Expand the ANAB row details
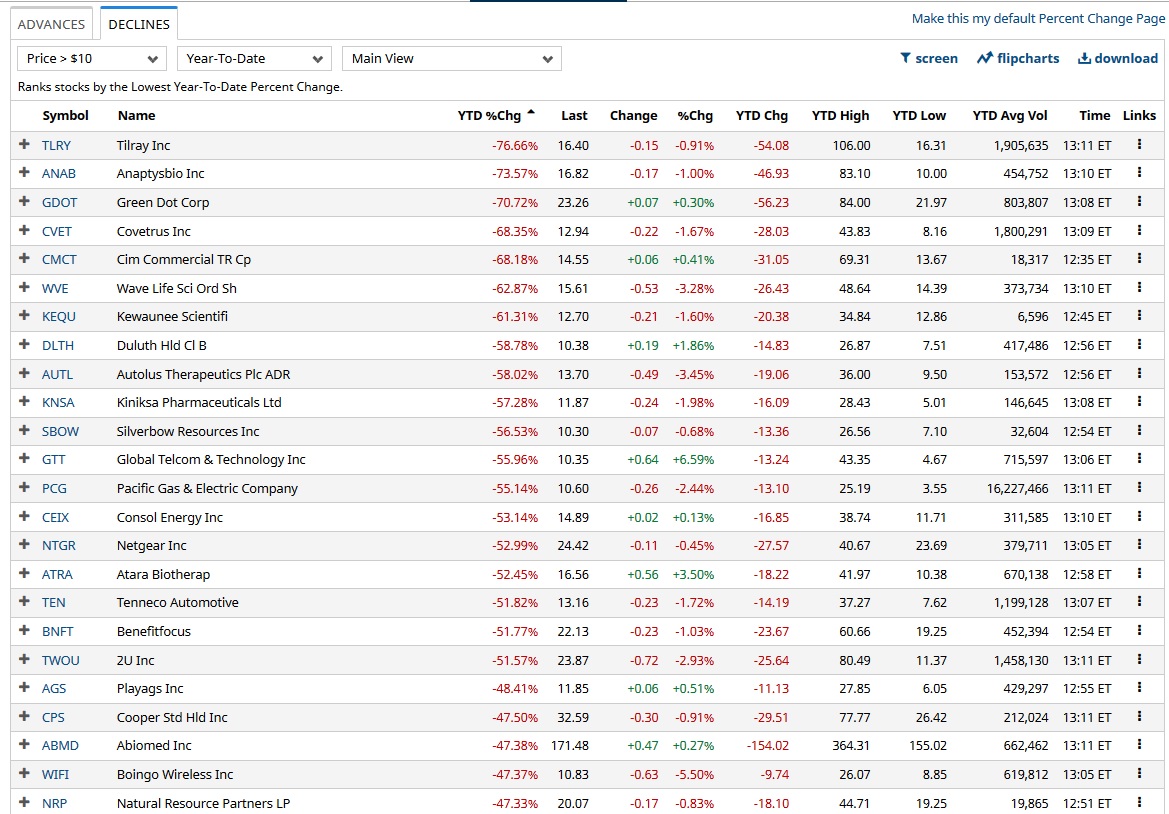This screenshot has height=814, width=1169. coord(24,172)
